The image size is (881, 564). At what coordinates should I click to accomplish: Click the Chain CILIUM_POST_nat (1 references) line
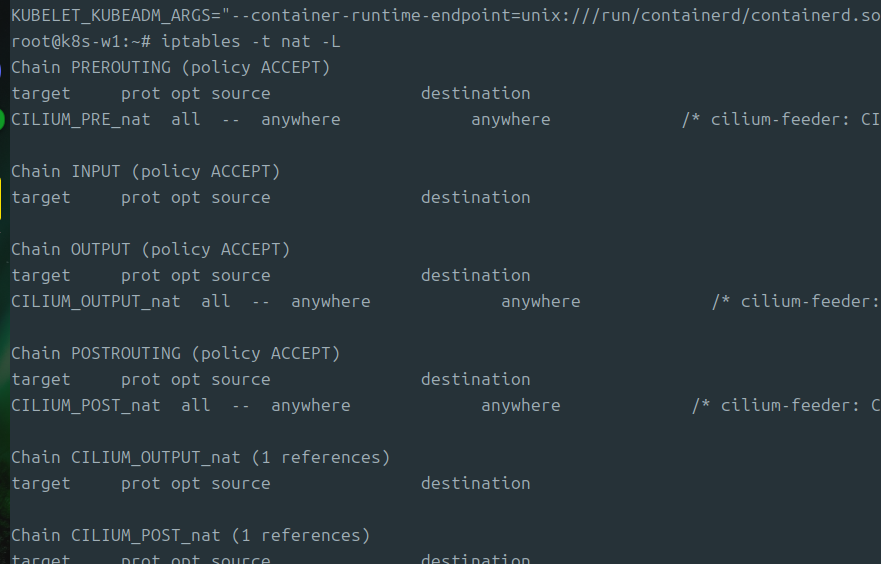pos(190,535)
